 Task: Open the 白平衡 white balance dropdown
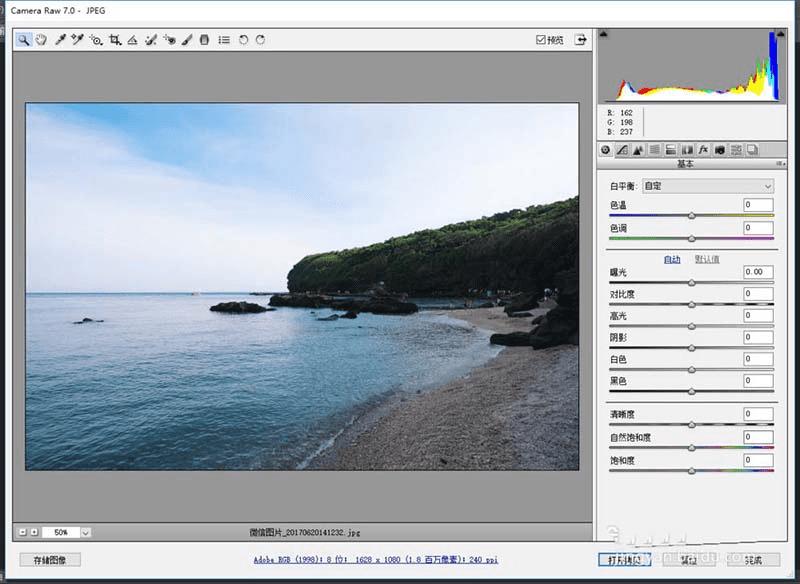pyautogui.click(x=708, y=186)
